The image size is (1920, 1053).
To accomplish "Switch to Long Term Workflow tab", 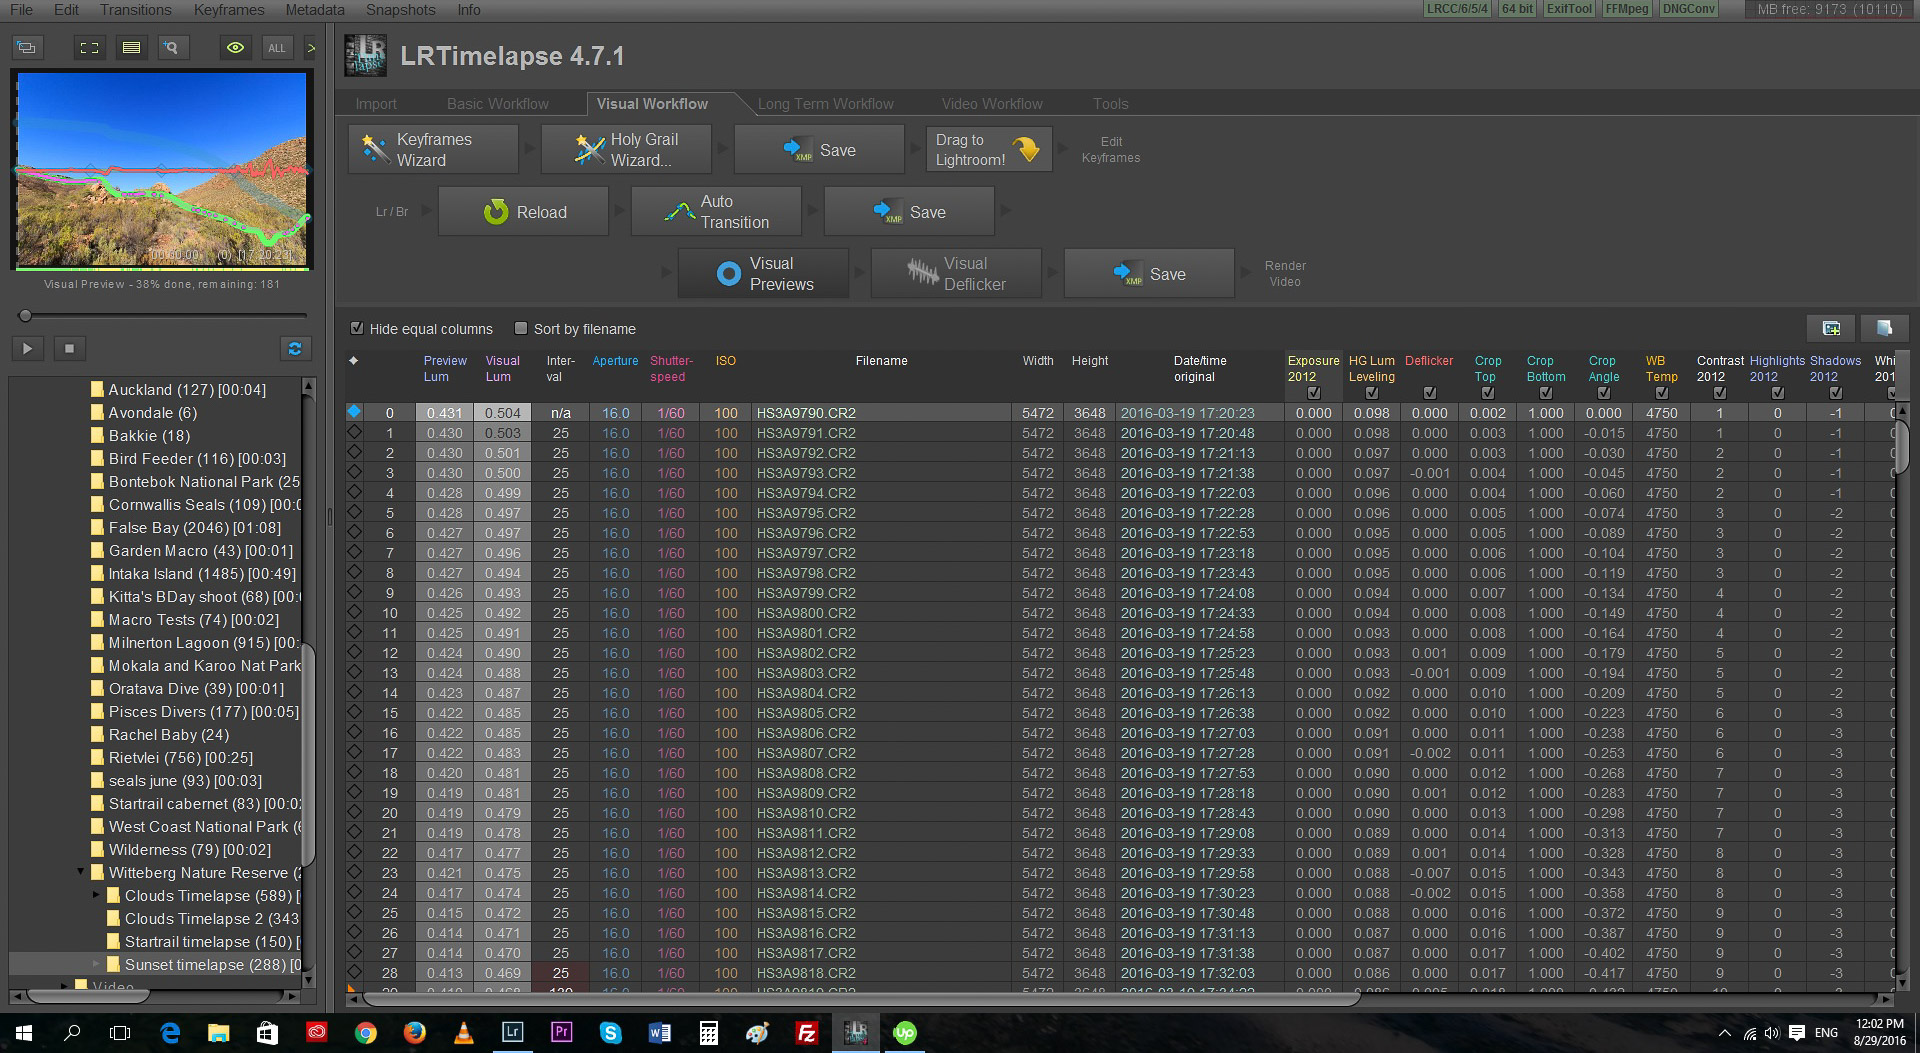I will click(826, 104).
